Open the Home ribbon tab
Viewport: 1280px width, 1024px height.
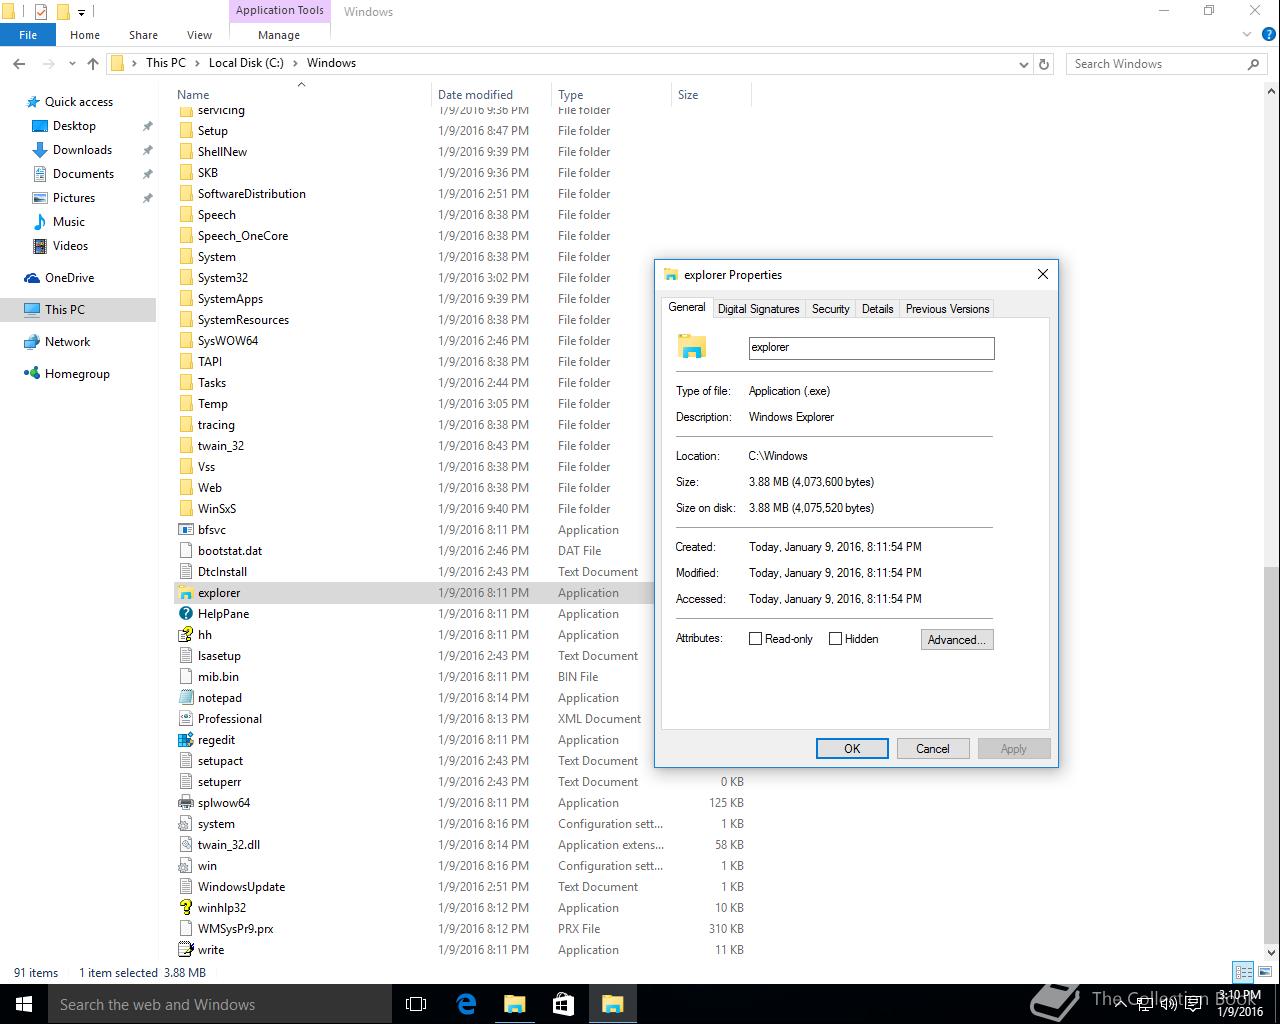pos(85,35)
